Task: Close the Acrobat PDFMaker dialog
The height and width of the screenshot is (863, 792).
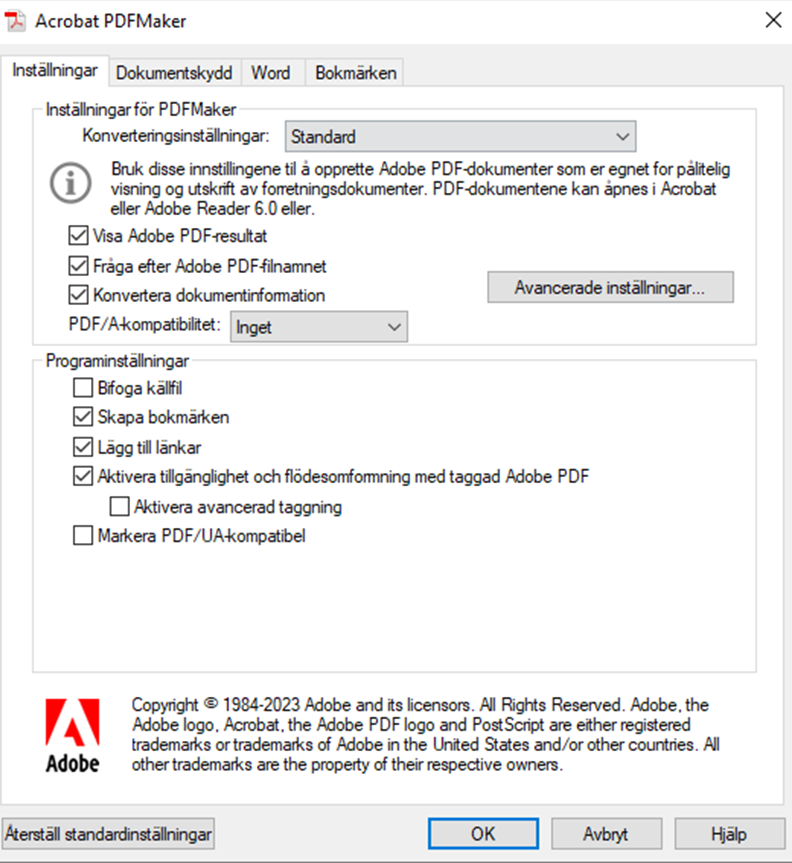Action: [x=772, y=20]
